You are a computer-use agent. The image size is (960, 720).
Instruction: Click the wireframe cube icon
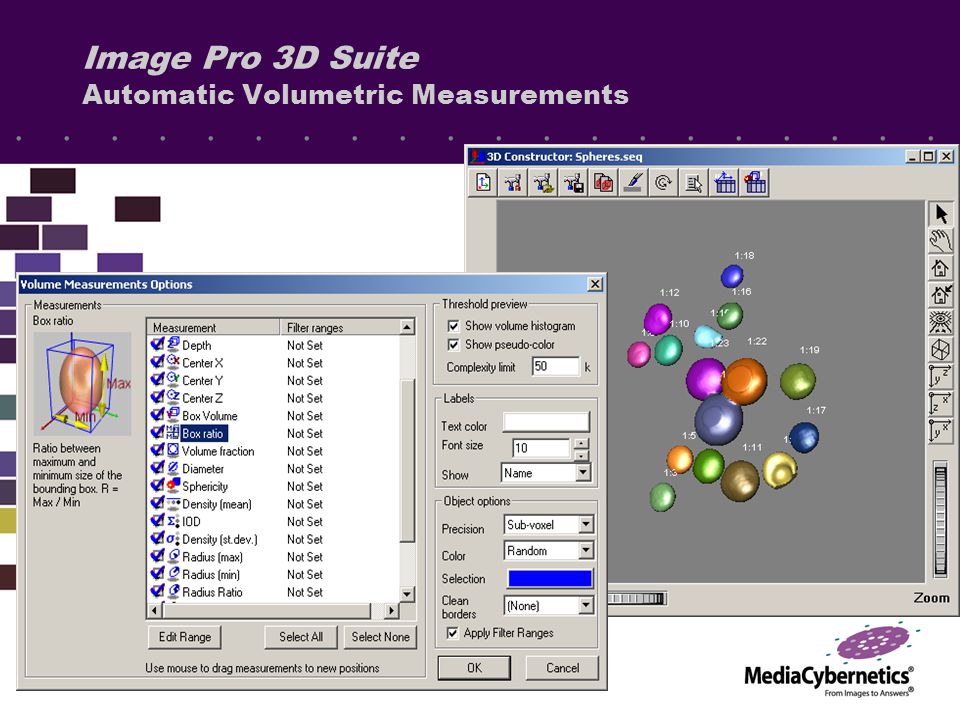(x=941, y=350)
